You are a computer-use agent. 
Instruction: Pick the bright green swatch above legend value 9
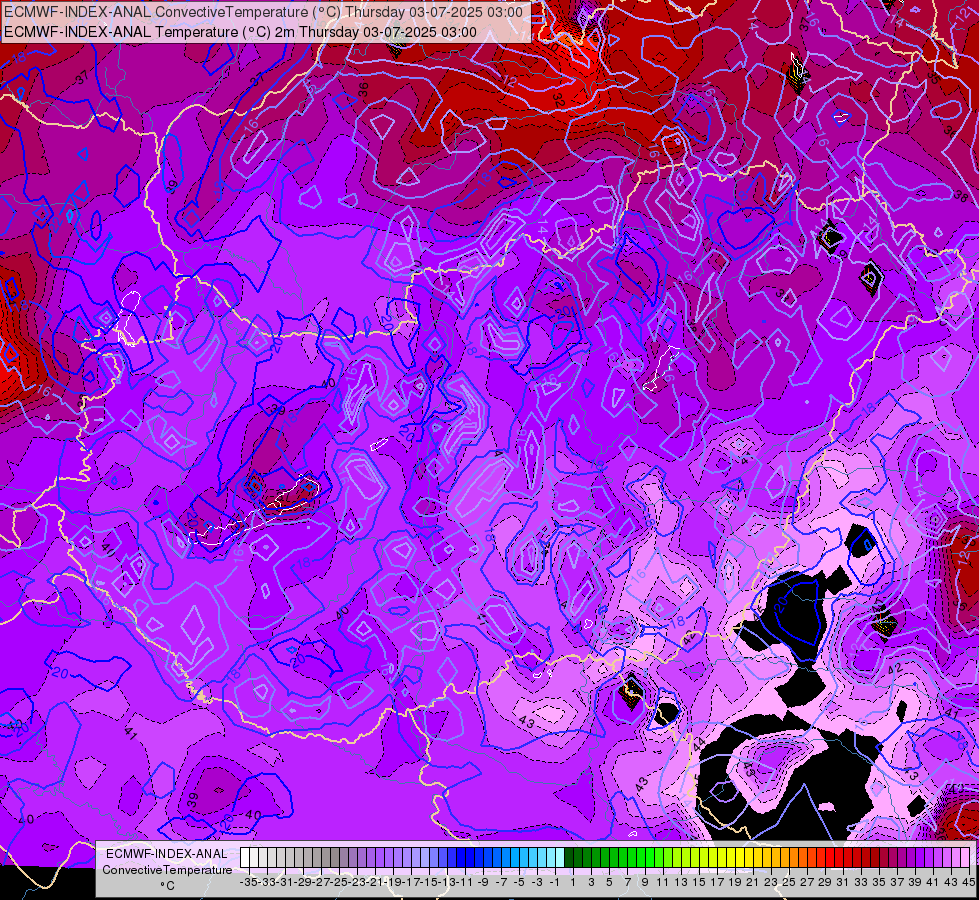(641, 858)
